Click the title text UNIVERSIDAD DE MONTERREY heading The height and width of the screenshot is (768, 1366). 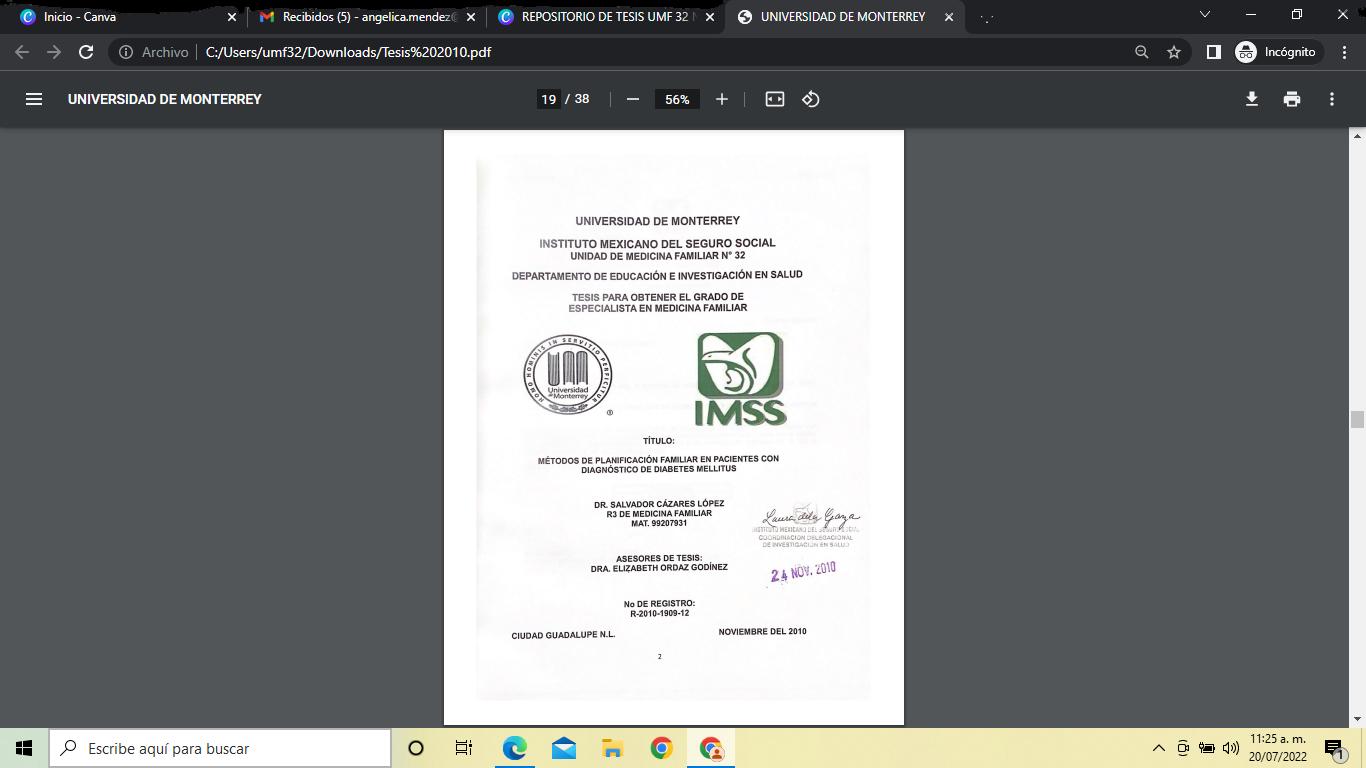(x=657, y=221)
